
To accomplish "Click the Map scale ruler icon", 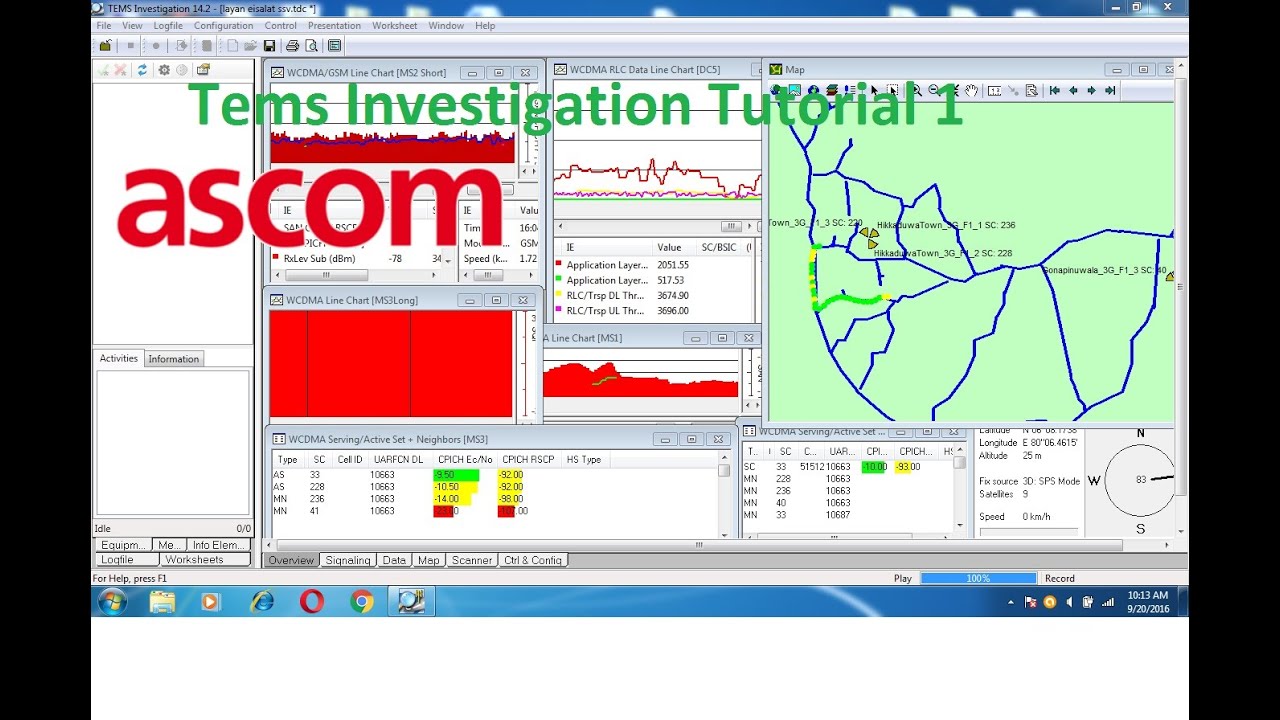I will tap(994, 90).
